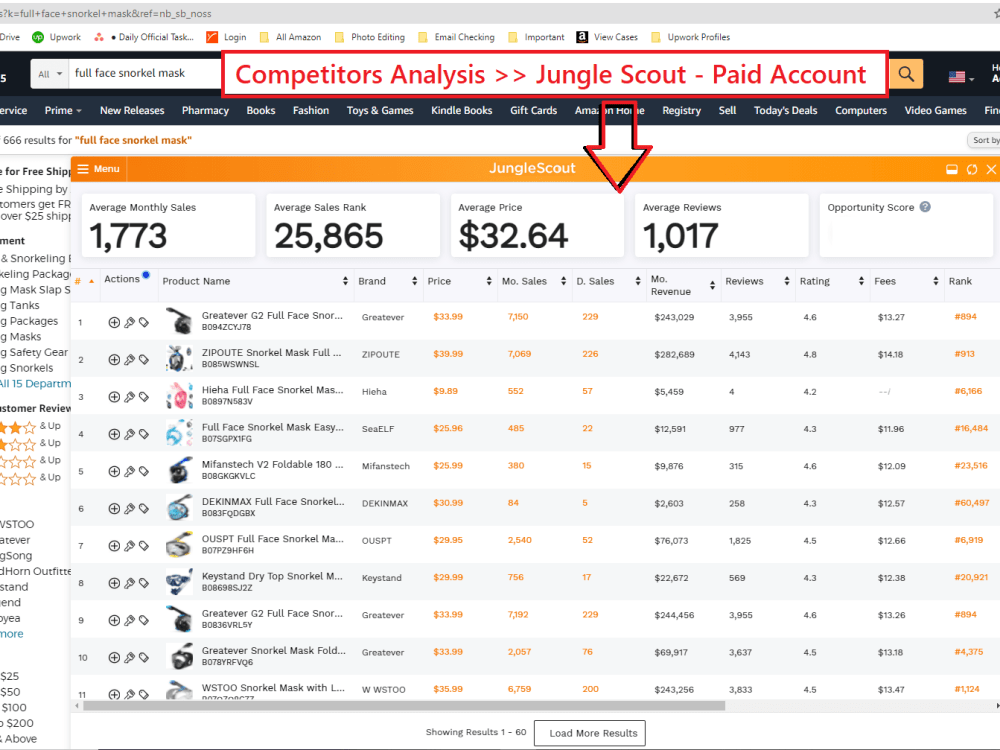Viewport: 1000px width, 750px height.
Task: Click the Login bookmark icon
Action: 212,37
